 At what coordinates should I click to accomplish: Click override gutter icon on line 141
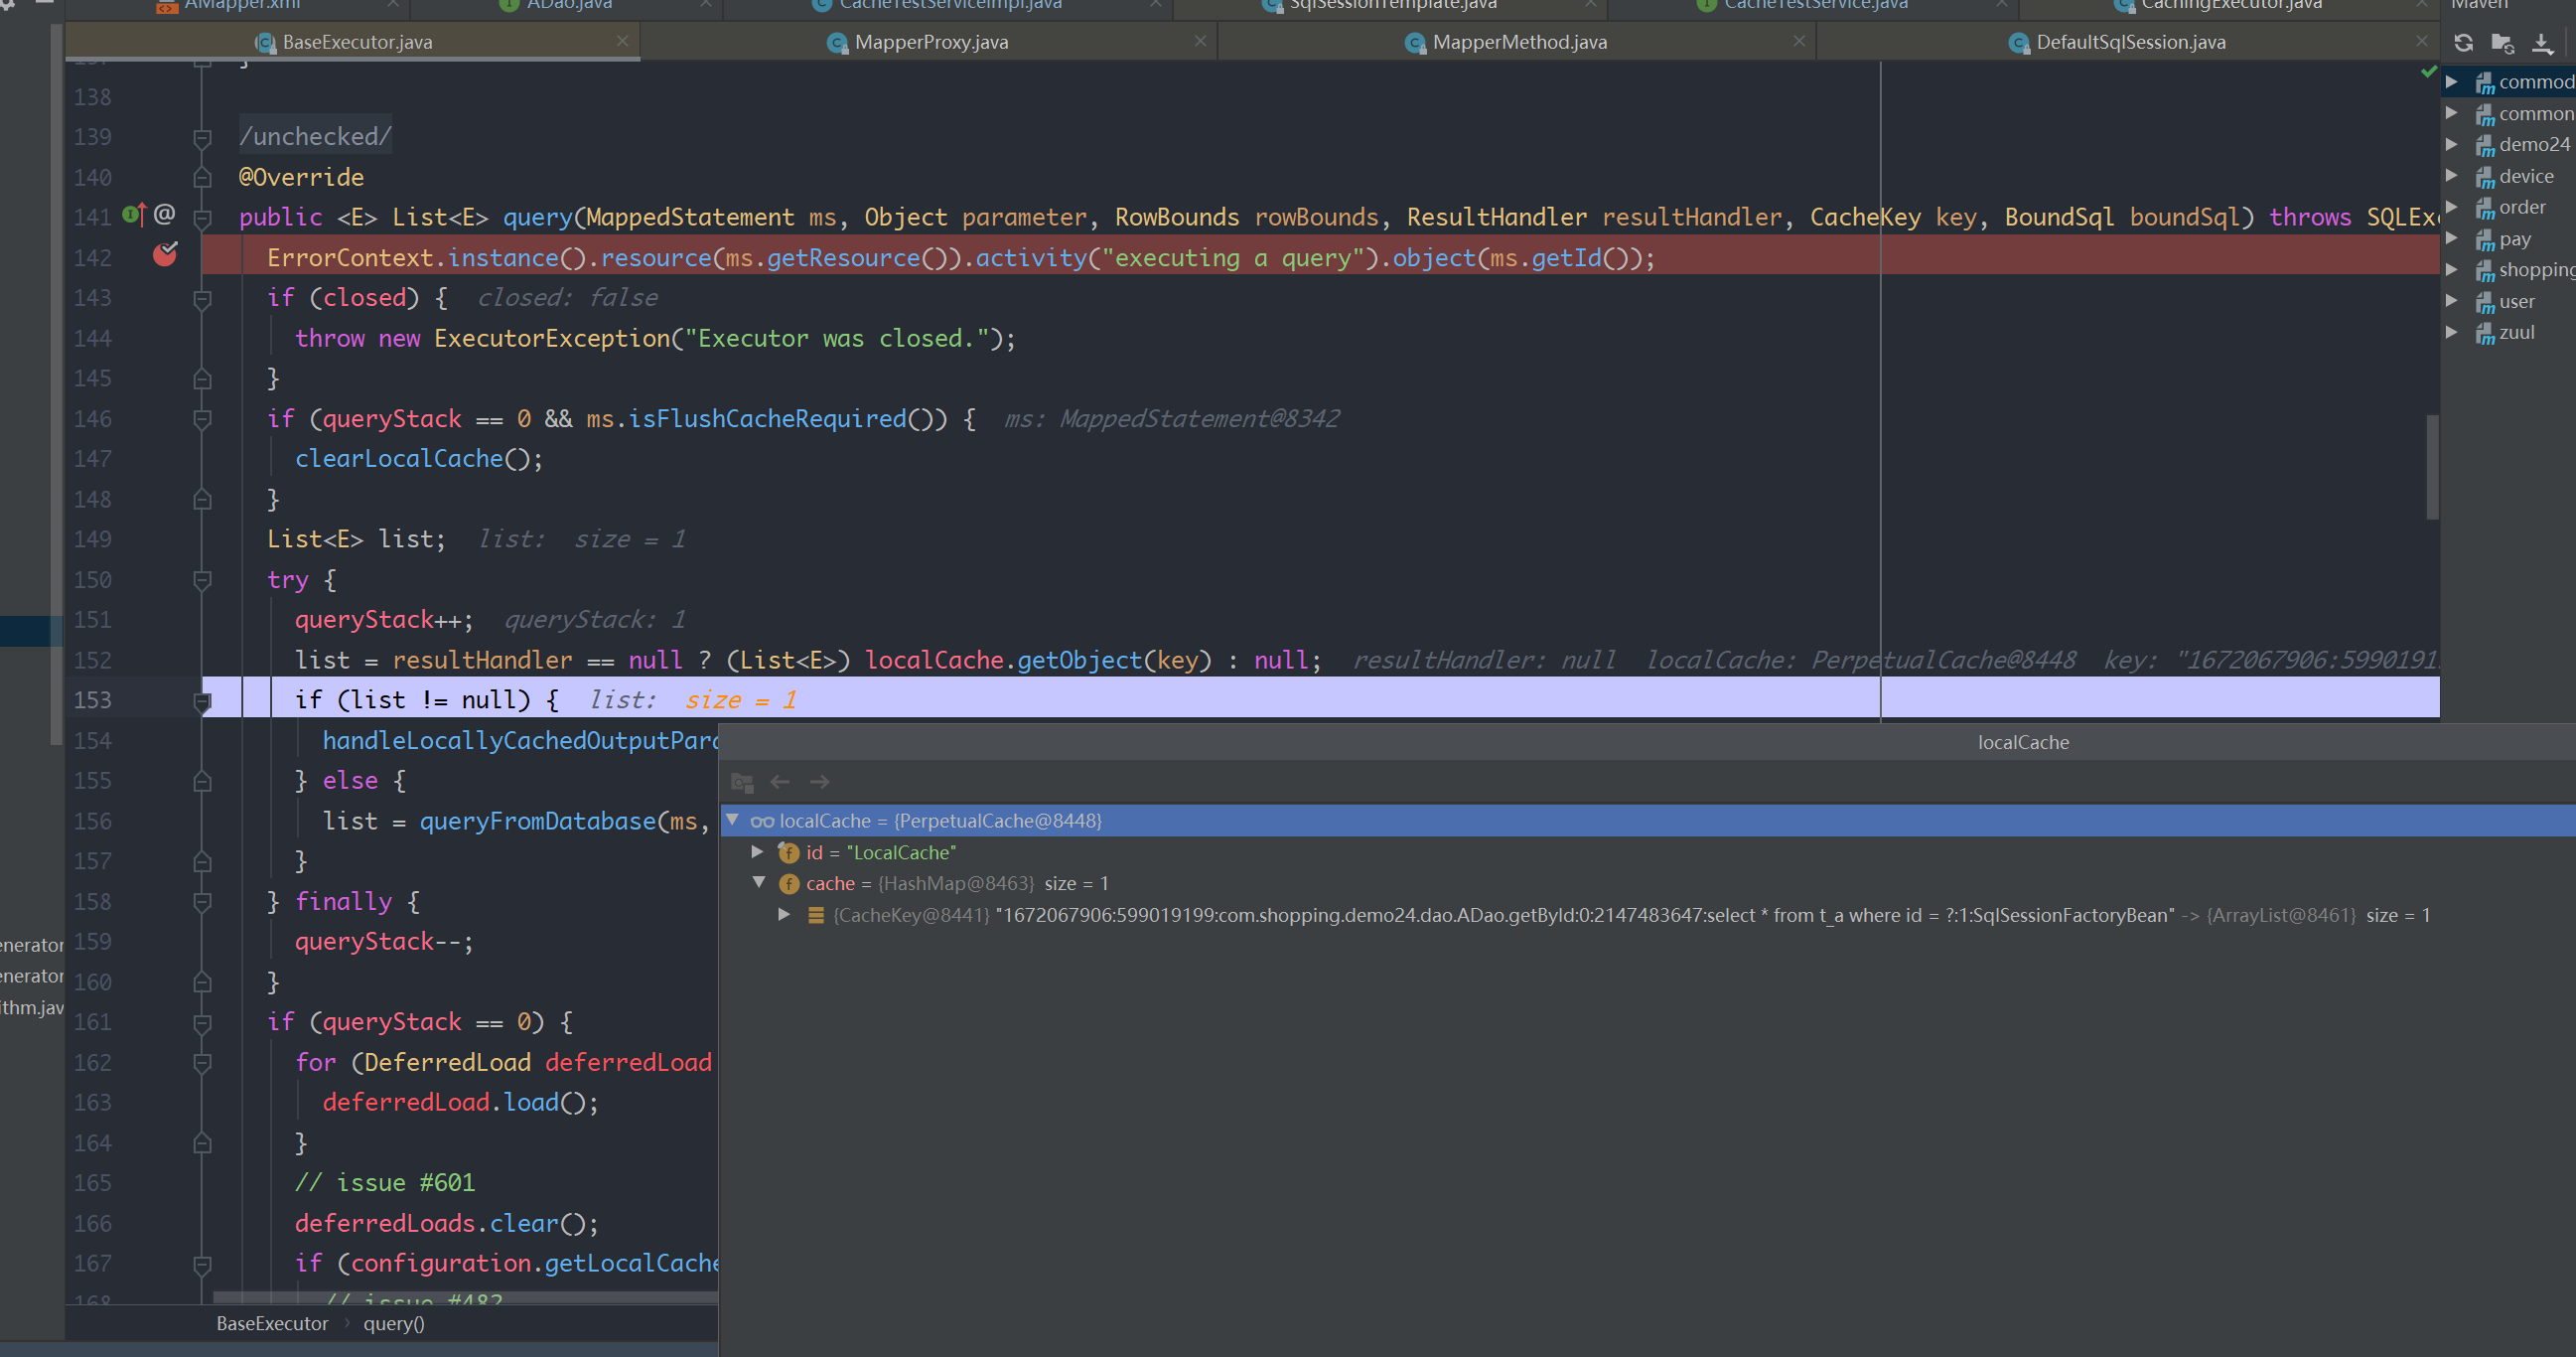click(134, 214)
